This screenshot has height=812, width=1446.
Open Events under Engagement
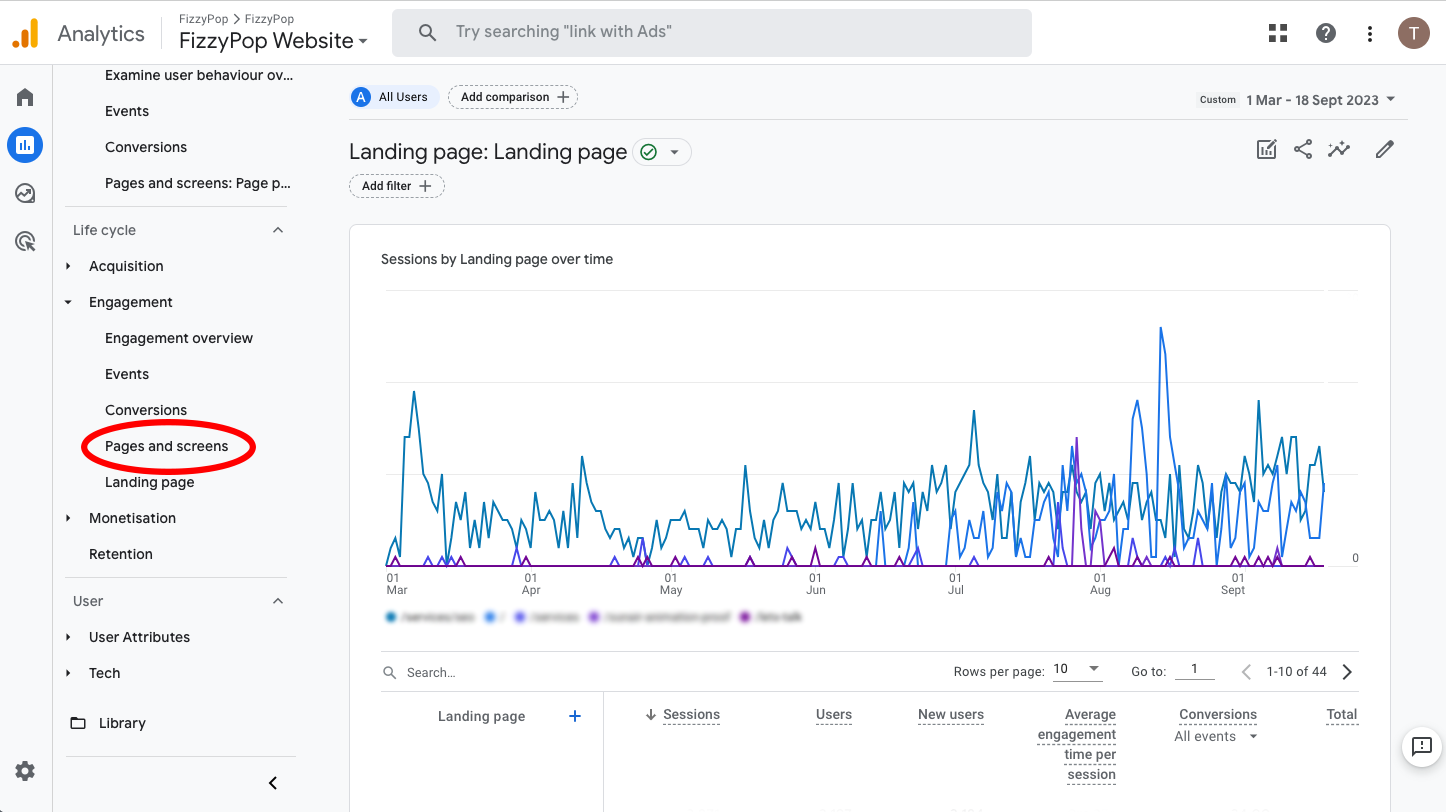127,374
